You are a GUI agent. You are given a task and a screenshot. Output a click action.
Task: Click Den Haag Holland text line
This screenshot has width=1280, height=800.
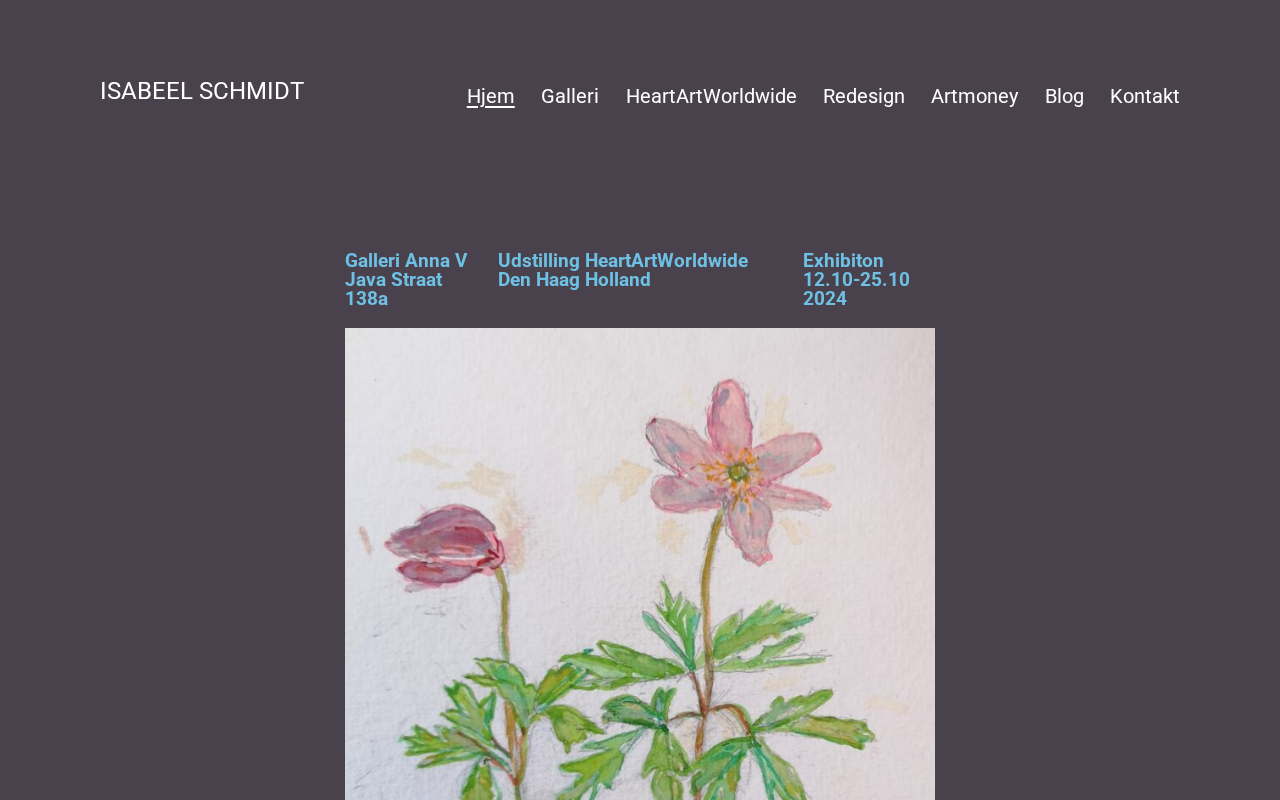click(574, 280)
